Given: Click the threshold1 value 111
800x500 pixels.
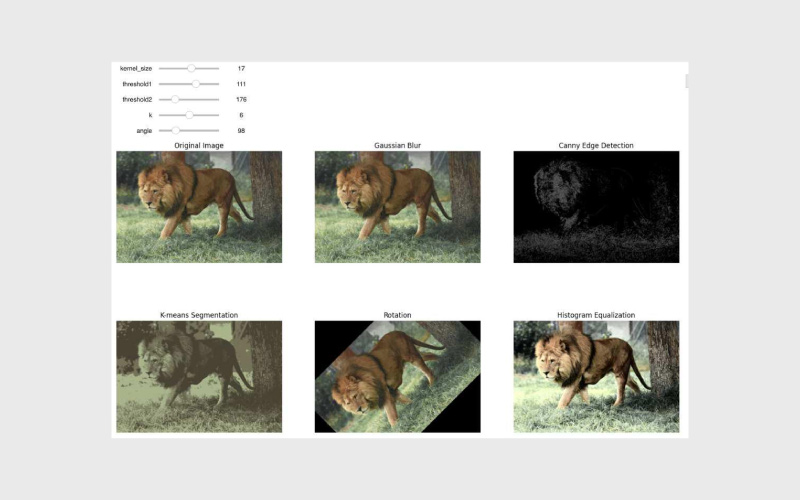Looking at the screenshot, I should tap(241, 84).
